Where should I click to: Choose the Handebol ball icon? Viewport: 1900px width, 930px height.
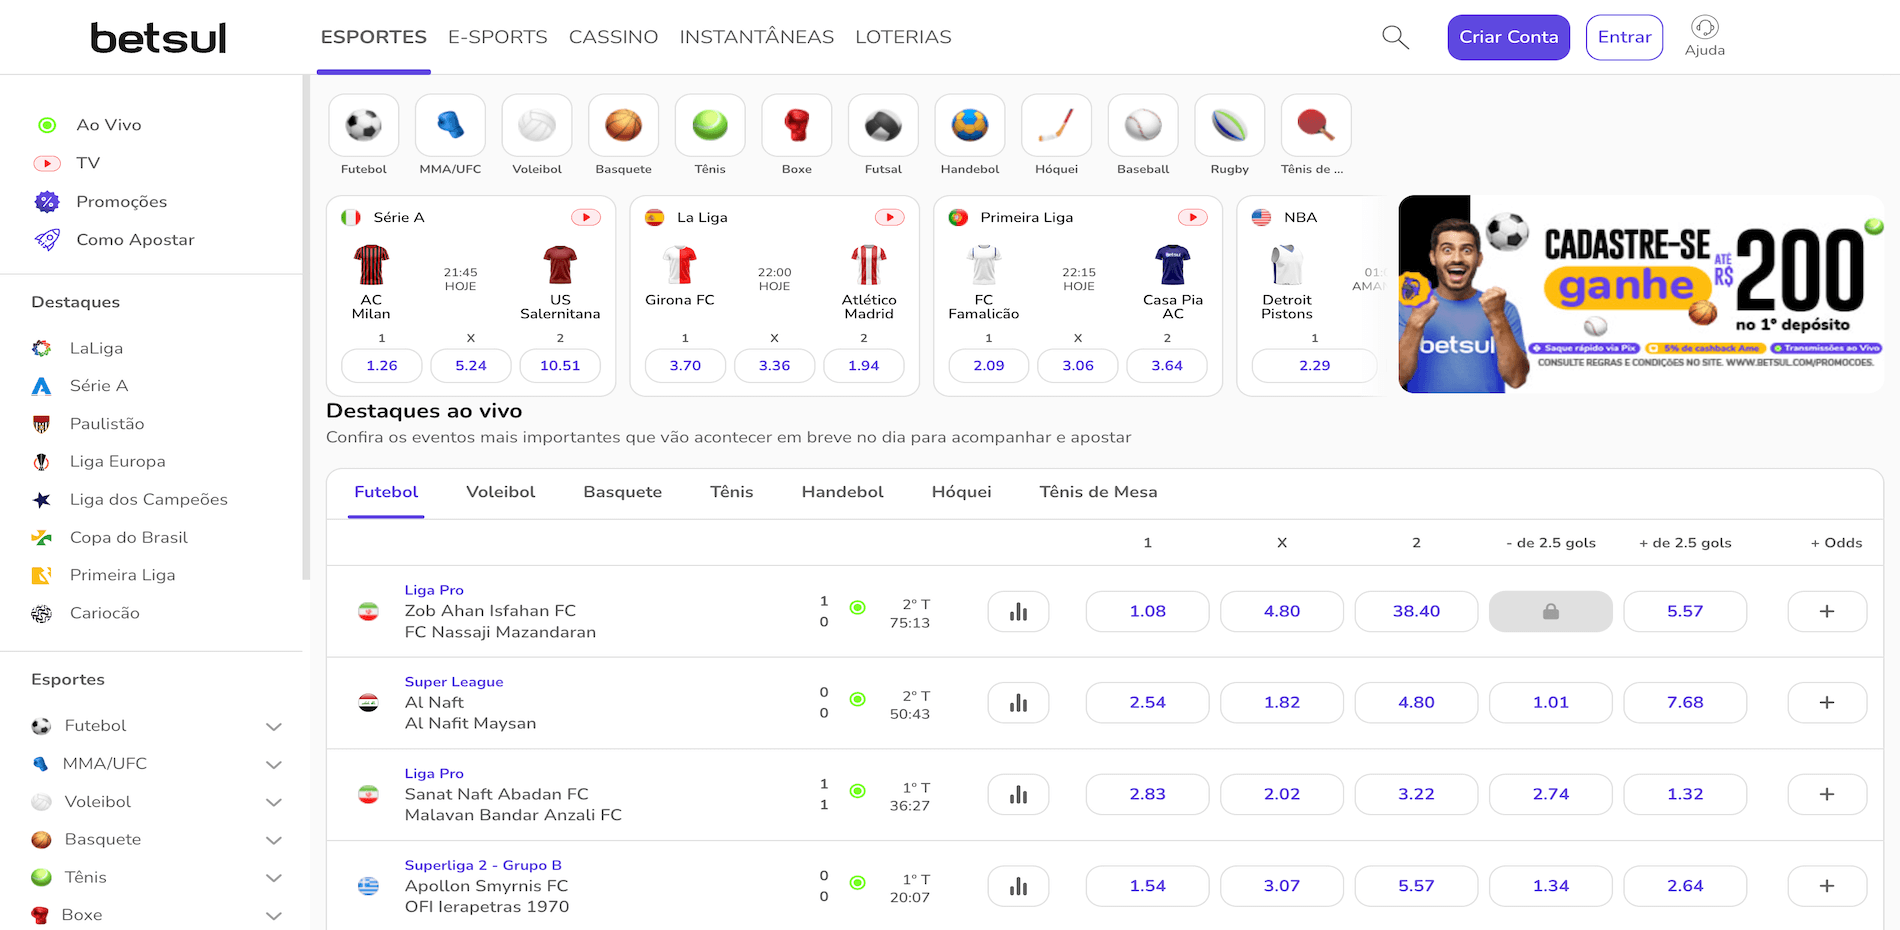[969, 126]
